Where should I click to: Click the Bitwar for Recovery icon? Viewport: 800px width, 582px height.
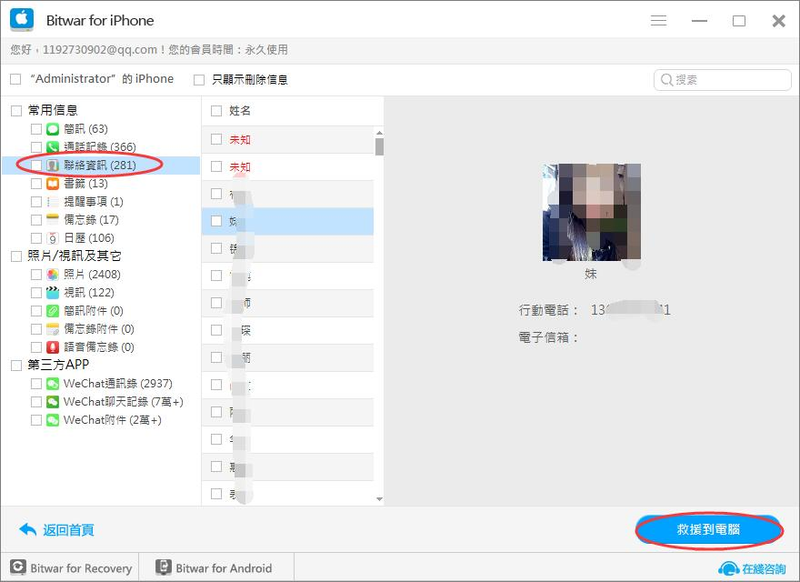pos(18,567)
